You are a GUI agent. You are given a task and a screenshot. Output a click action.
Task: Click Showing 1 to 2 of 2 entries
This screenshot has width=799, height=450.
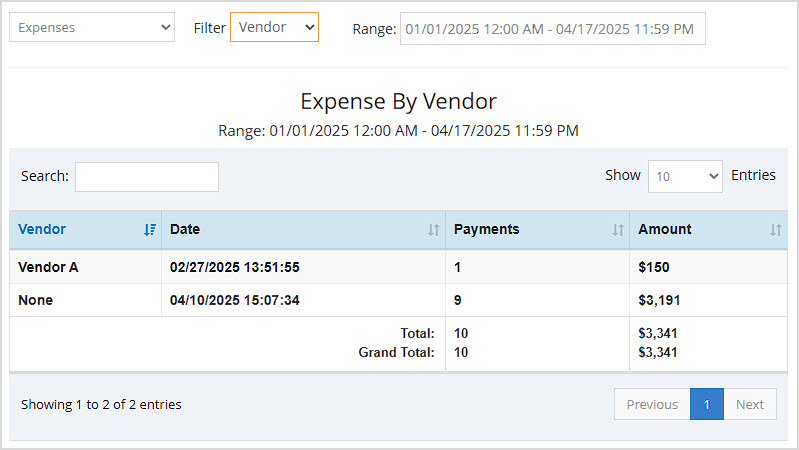pyautogui.click(x=101, y=404)
